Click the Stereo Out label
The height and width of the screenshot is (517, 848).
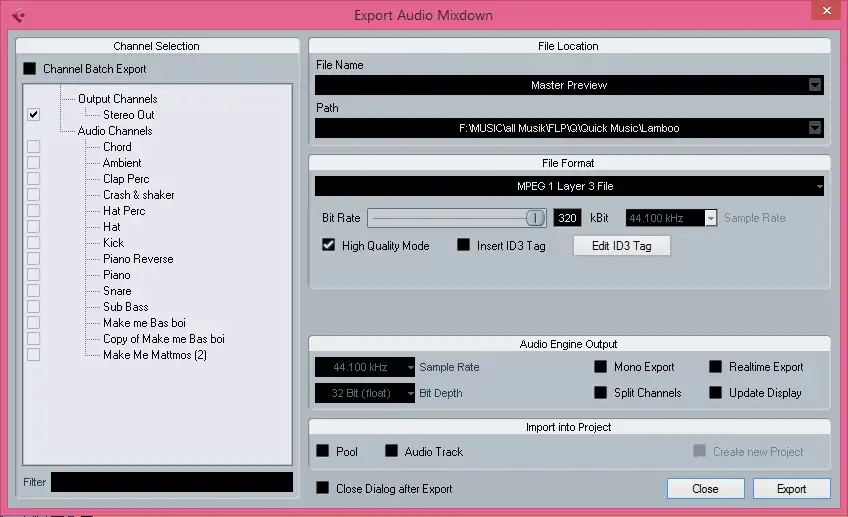pos(129,115)
